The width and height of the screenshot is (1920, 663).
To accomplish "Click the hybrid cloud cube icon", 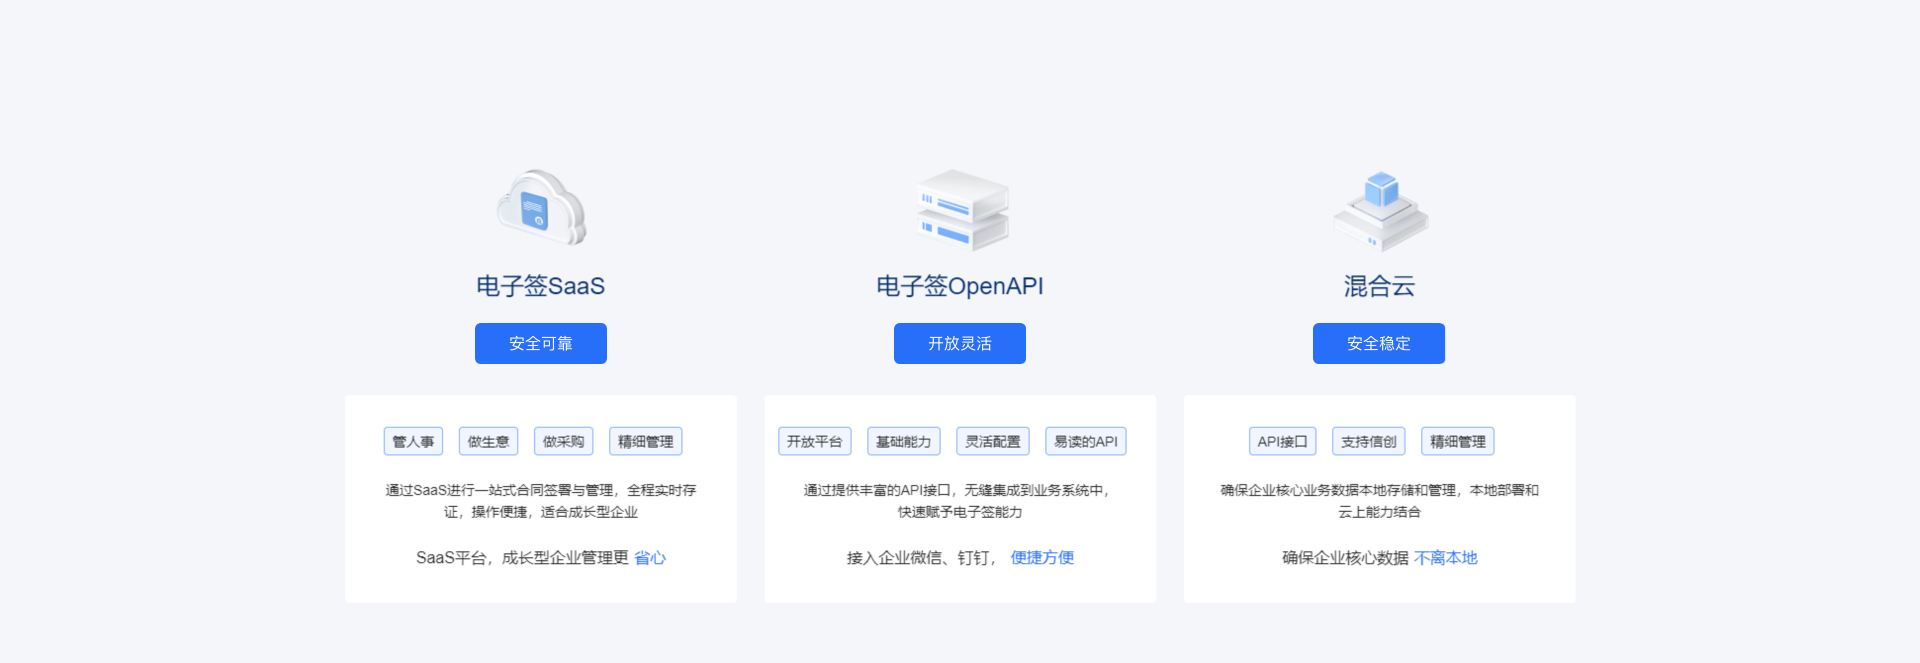I will 1379,210.
